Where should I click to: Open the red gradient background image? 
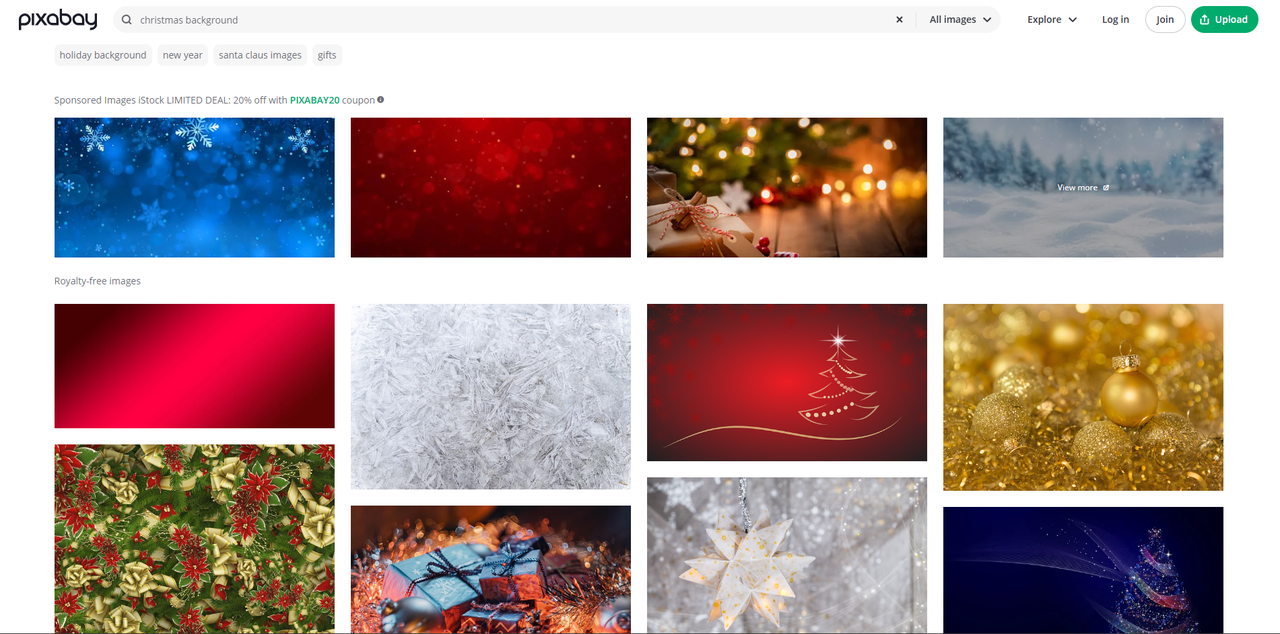pyautogui.click(x=194, y=366)
